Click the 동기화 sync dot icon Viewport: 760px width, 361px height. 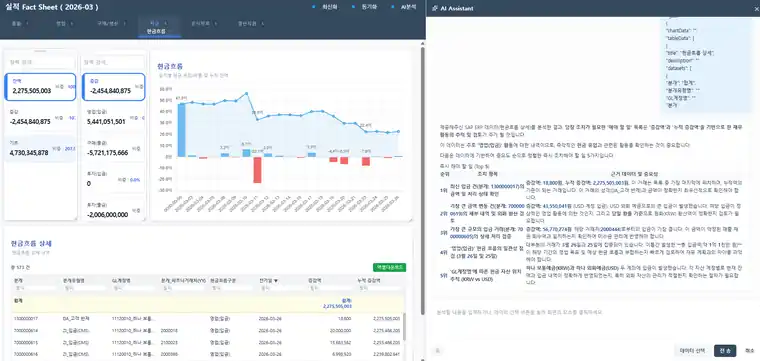click(x=352, y=7)
